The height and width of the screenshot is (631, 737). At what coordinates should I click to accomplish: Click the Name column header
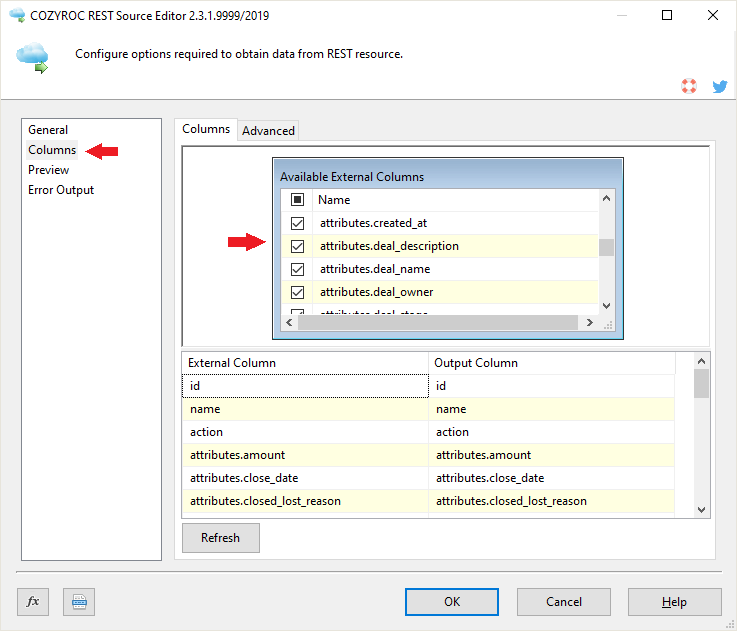[x=456, y=200]
